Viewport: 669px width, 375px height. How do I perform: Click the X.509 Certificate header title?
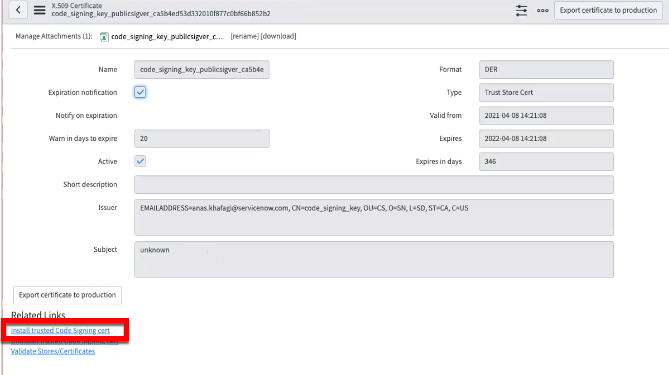[x=77, y=6]
